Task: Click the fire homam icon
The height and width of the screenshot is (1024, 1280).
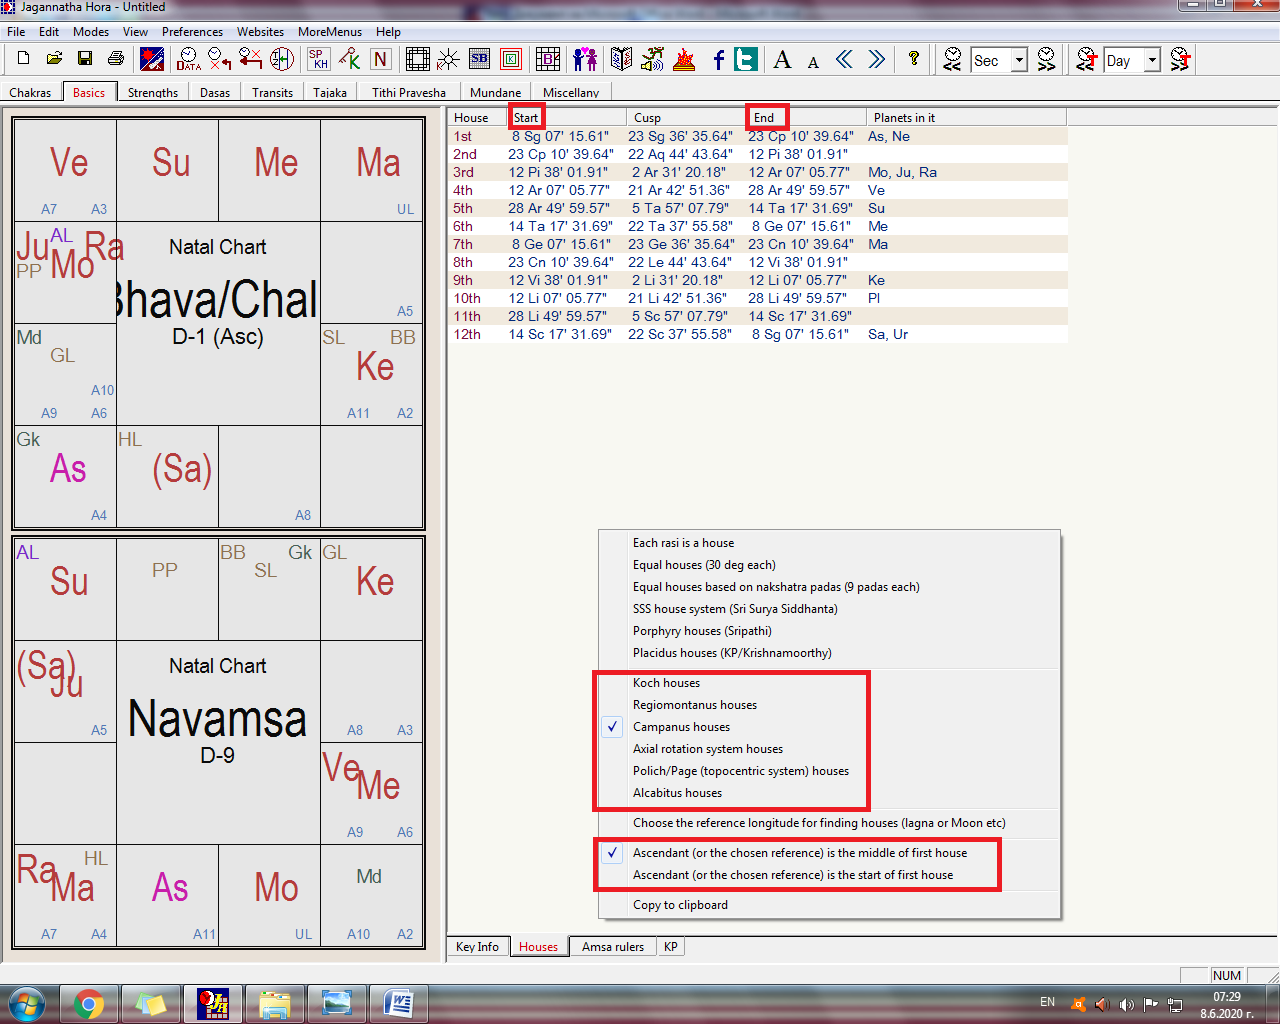Action: tap(684, 59)
